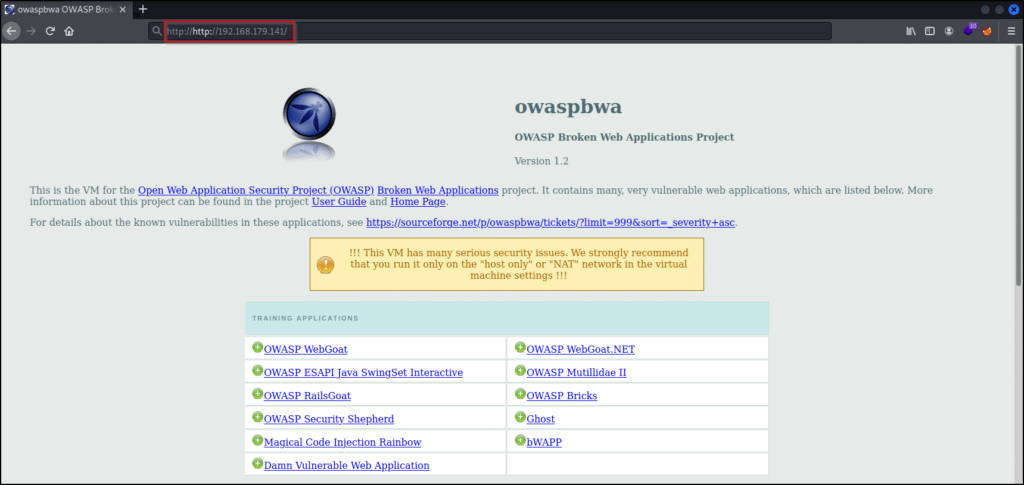Click the browser back arrow button

pos(11,31)
